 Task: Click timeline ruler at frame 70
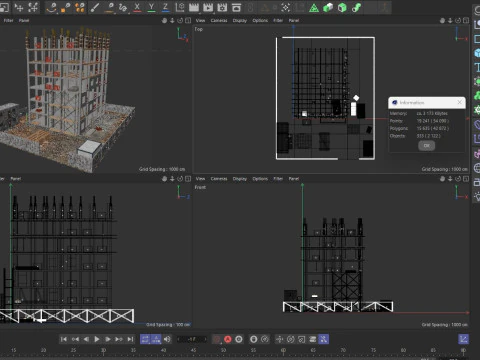(x=343, y=350)
